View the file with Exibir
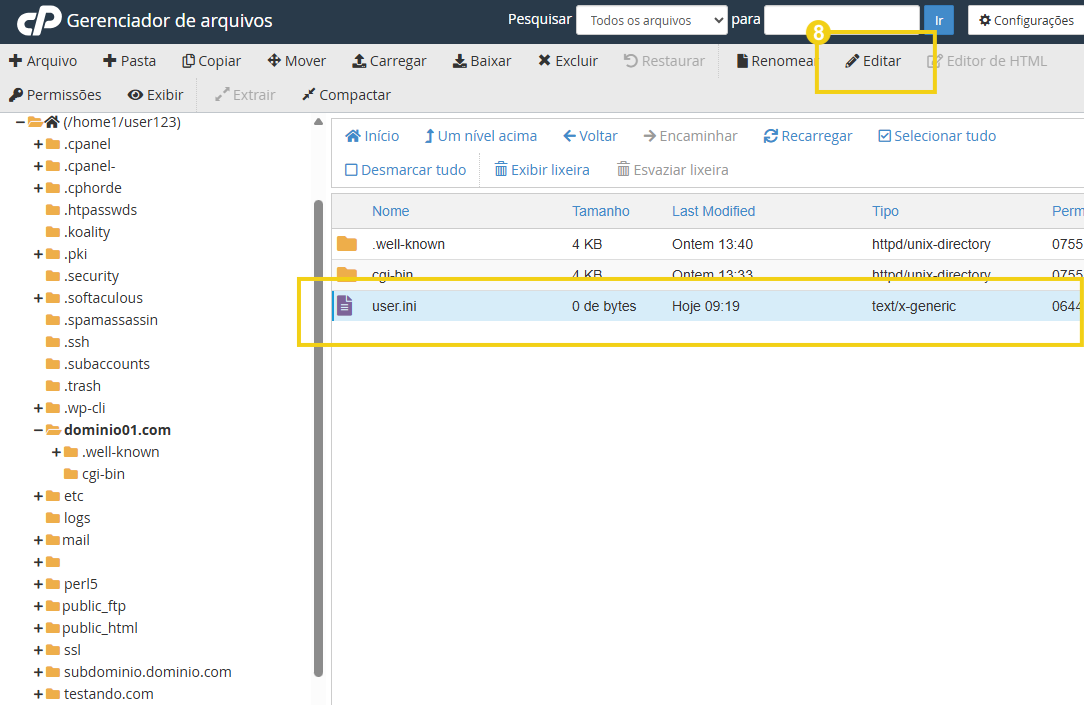1084x705 pixels. (156, 95)
